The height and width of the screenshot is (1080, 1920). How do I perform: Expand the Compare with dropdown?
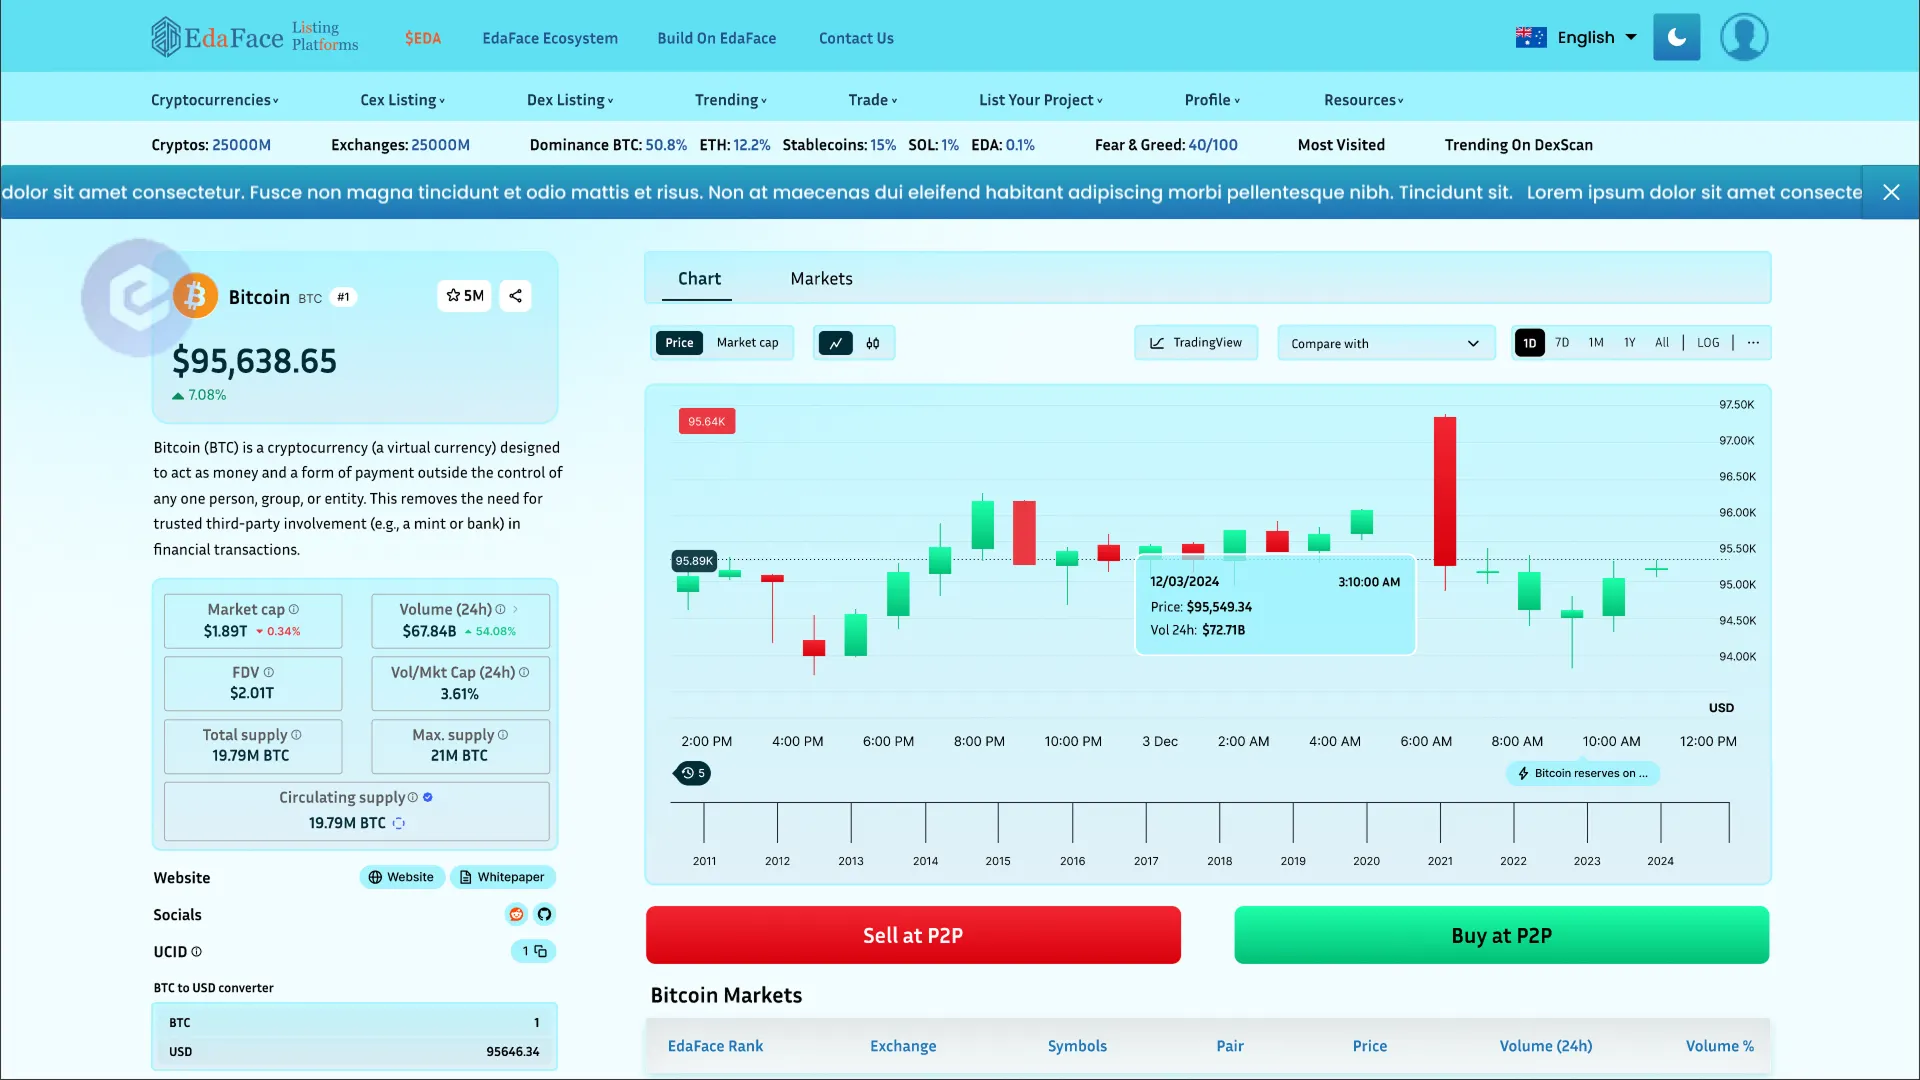(1385, 343)
